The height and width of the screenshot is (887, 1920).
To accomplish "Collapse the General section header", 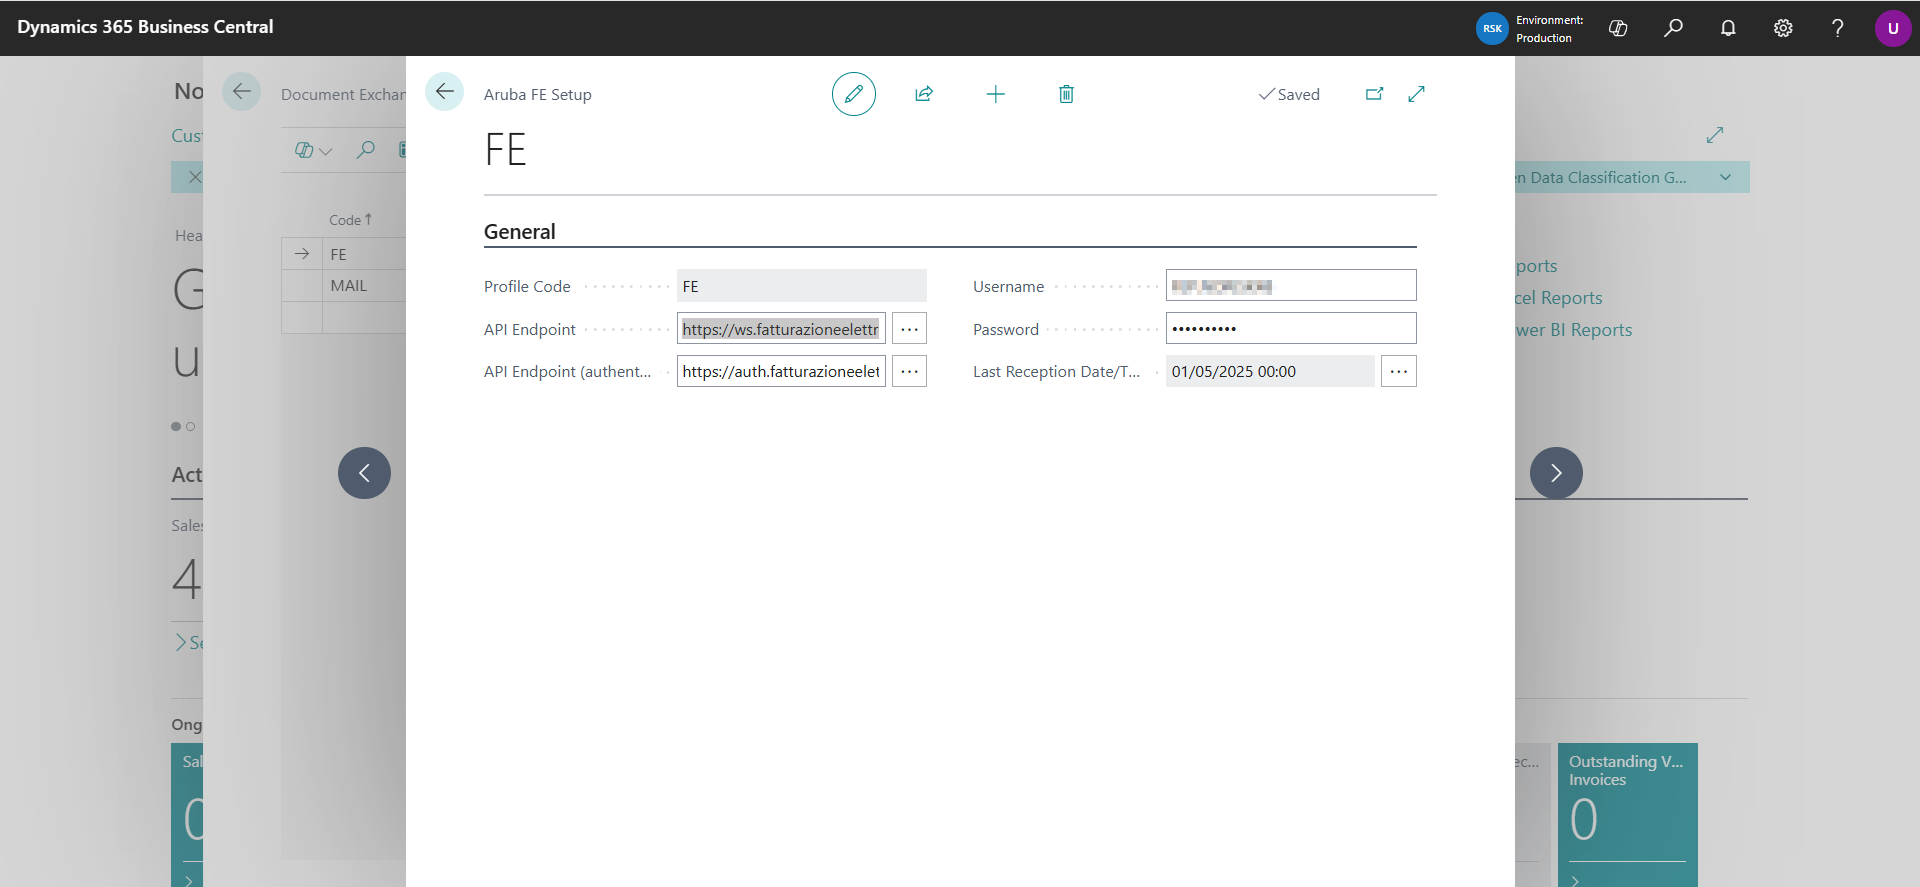I will 519,232.
